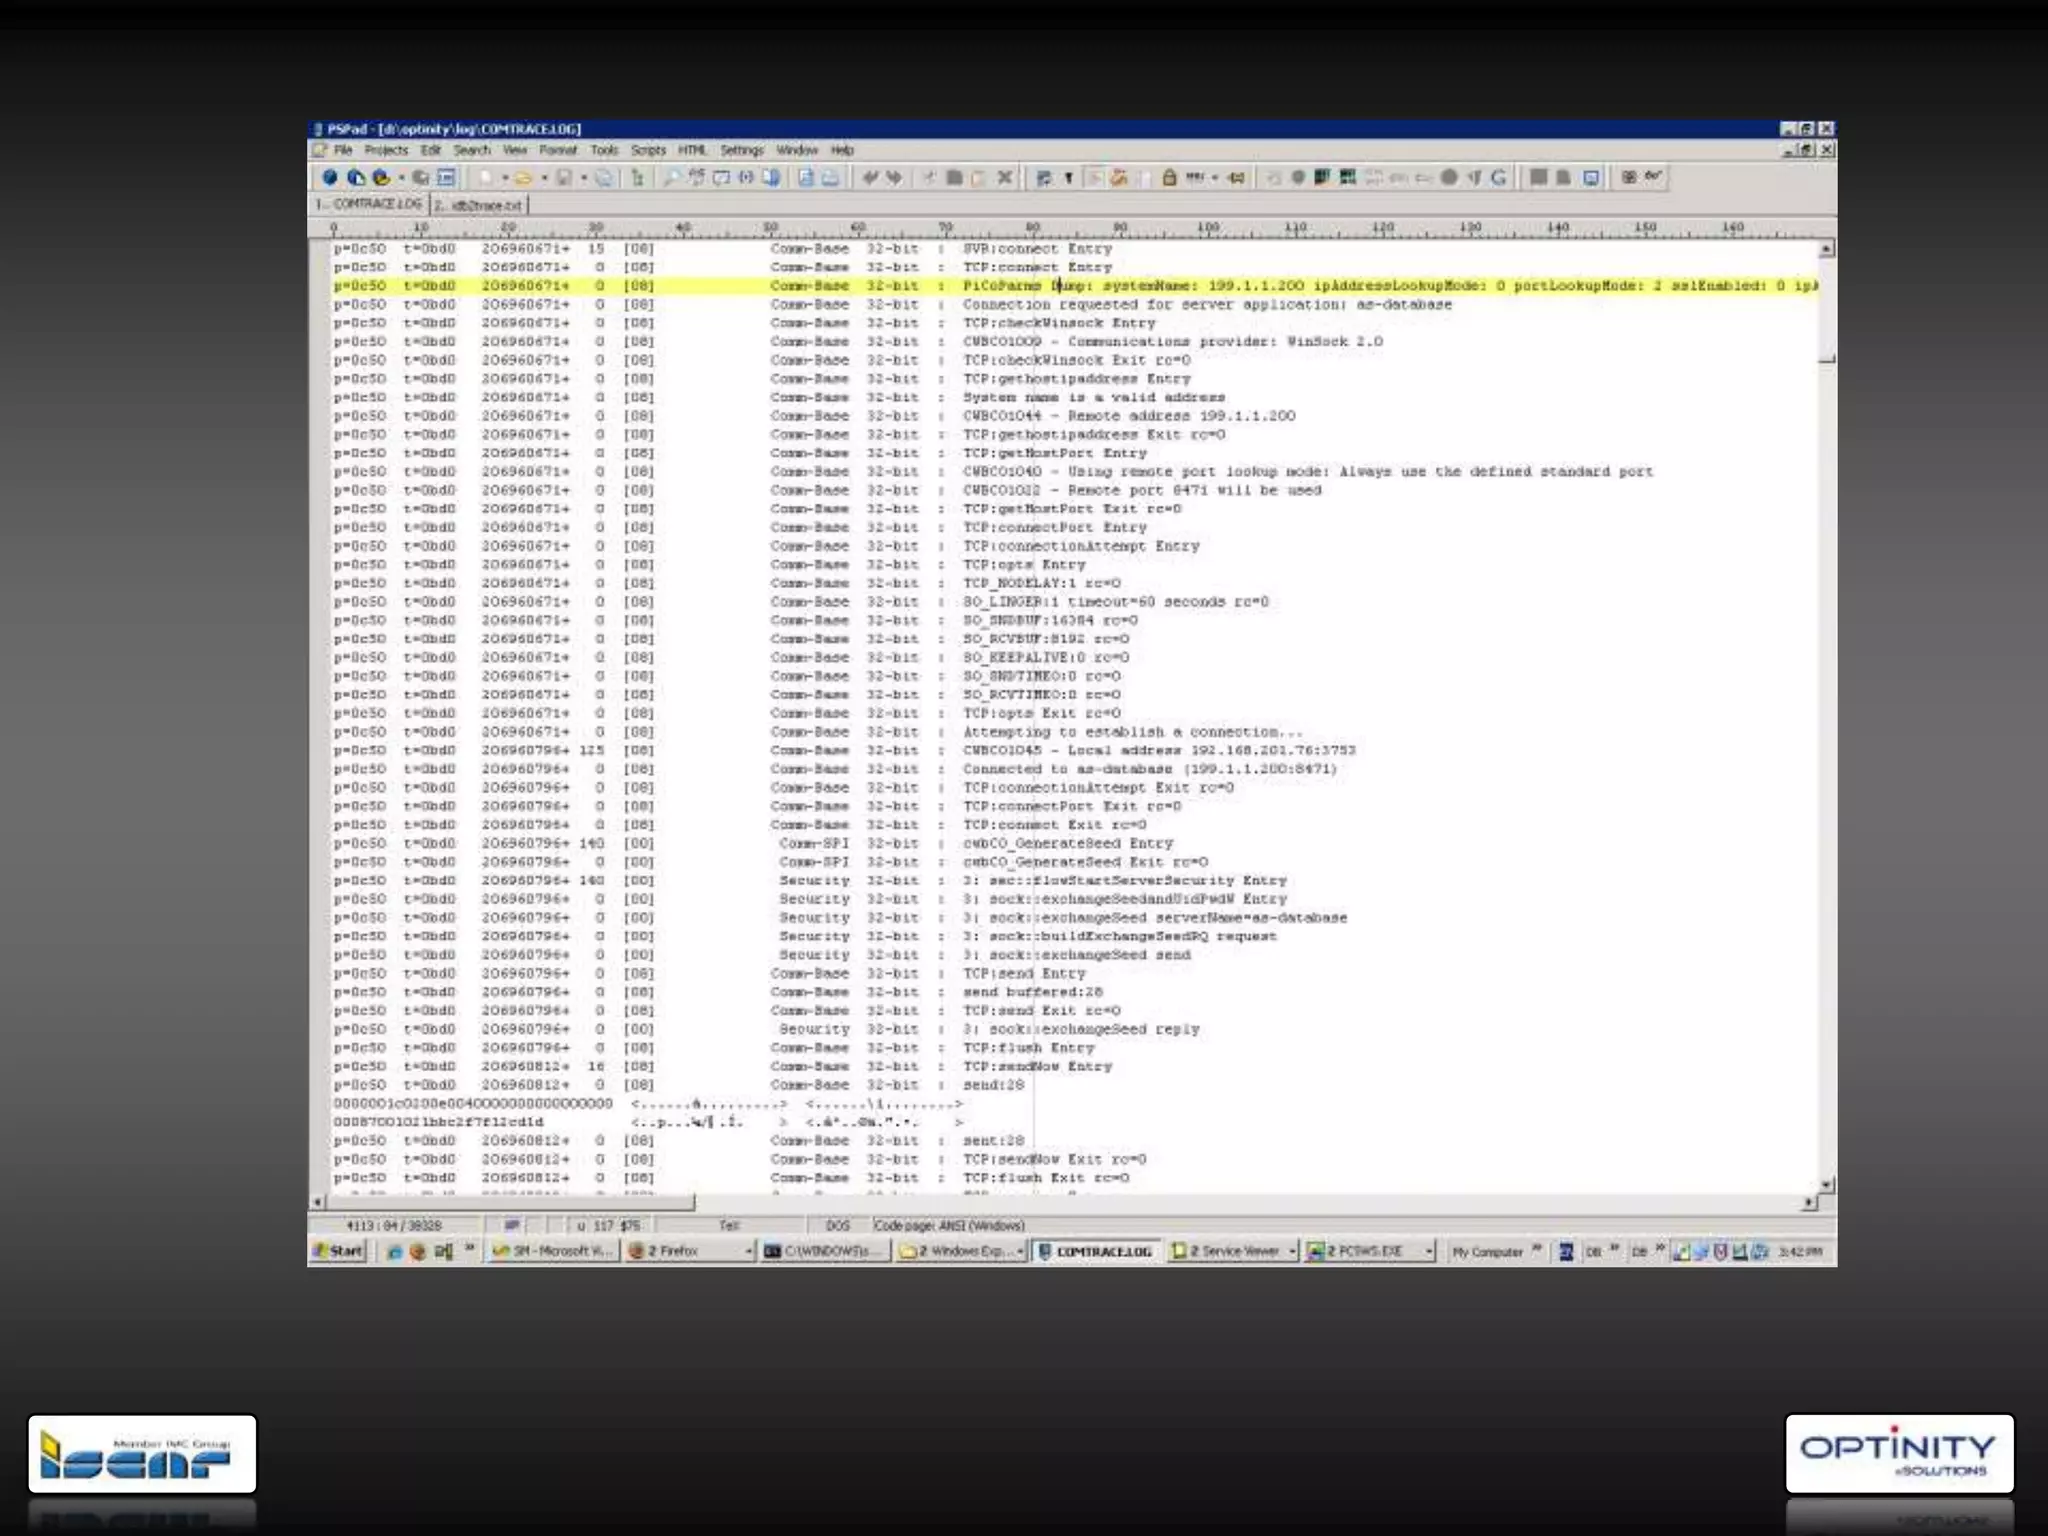Click the horizontal scrollbar right arrow

click(1809, 1202)
